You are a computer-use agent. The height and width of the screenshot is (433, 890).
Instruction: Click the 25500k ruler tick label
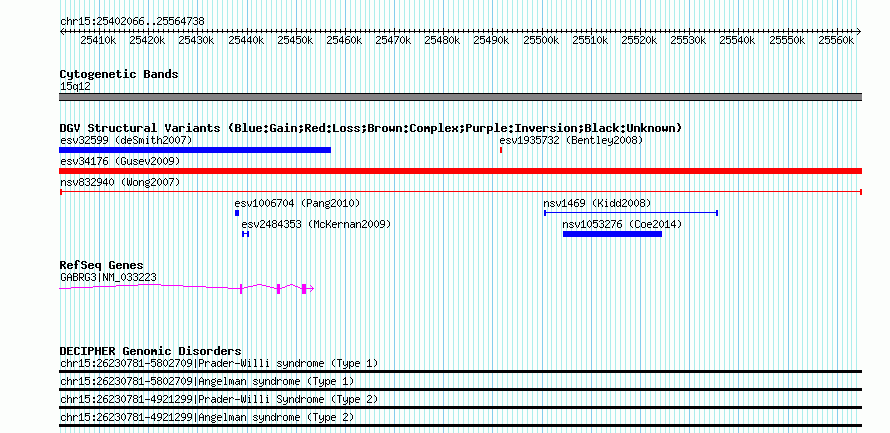(541, 40)
